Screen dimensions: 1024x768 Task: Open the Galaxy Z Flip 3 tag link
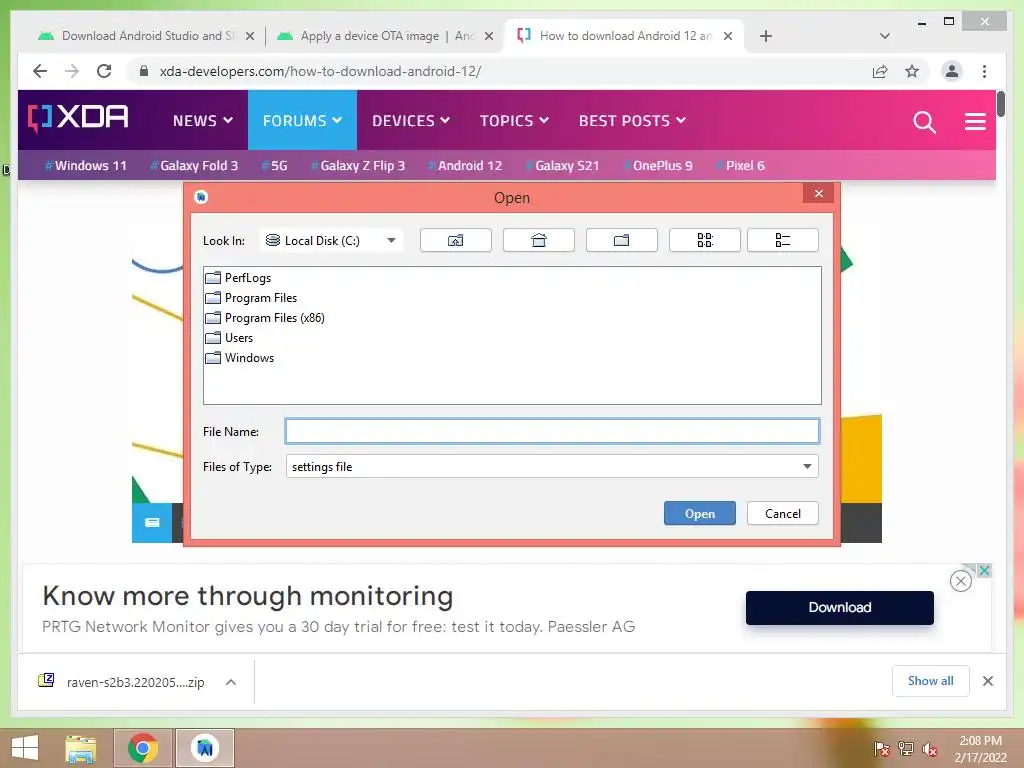coord(358,165)
